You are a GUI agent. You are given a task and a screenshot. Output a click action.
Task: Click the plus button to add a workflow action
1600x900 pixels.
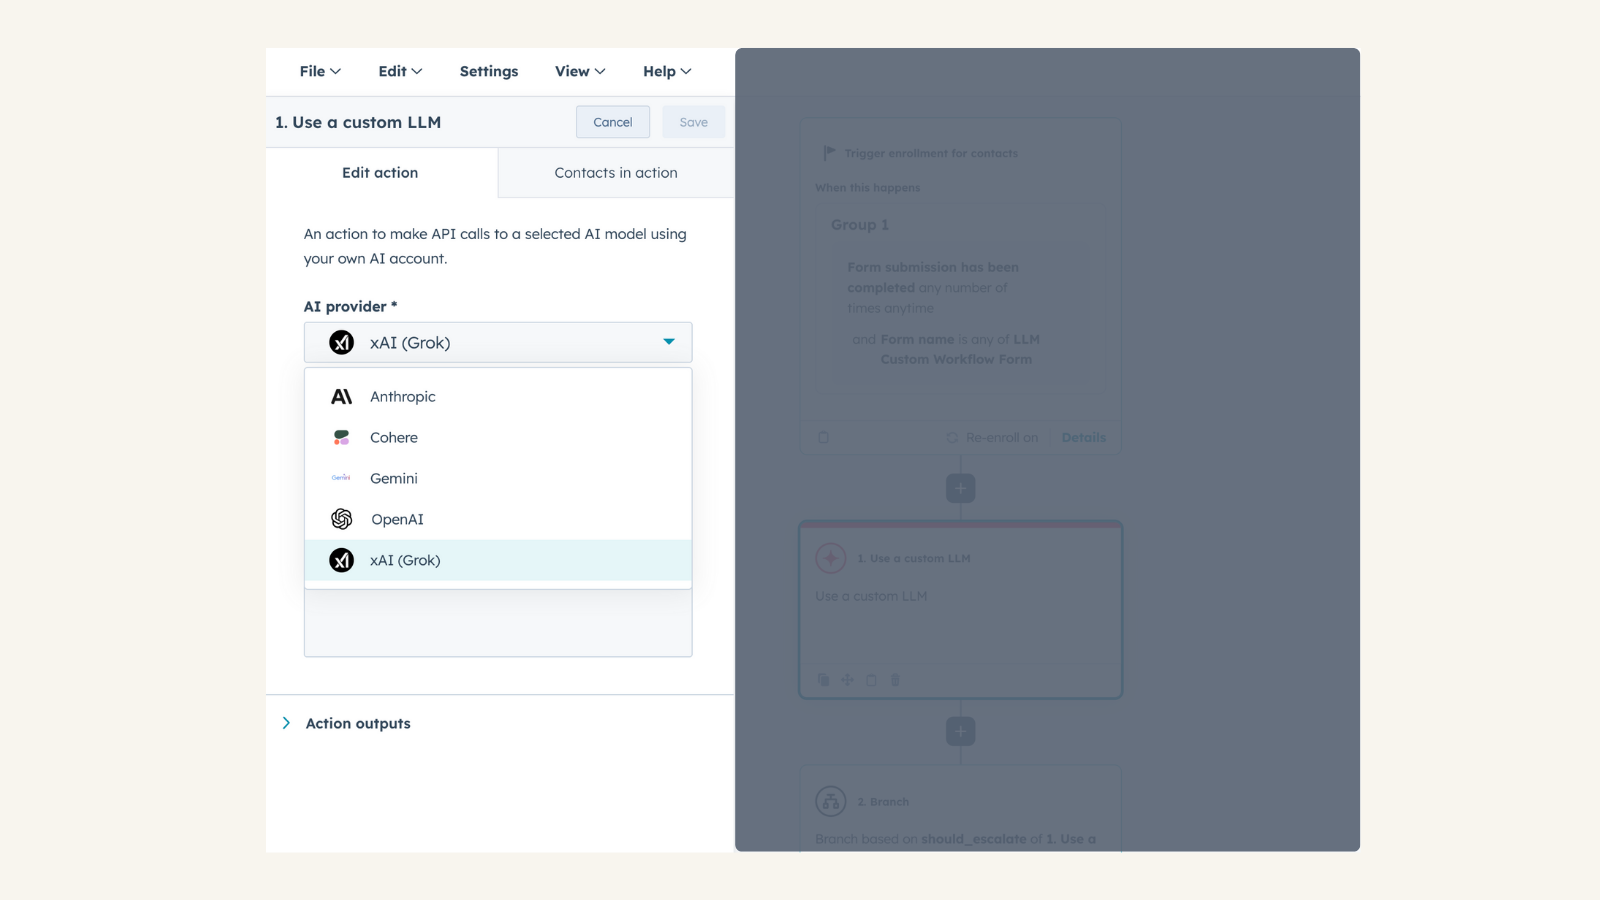click(960, 488)
